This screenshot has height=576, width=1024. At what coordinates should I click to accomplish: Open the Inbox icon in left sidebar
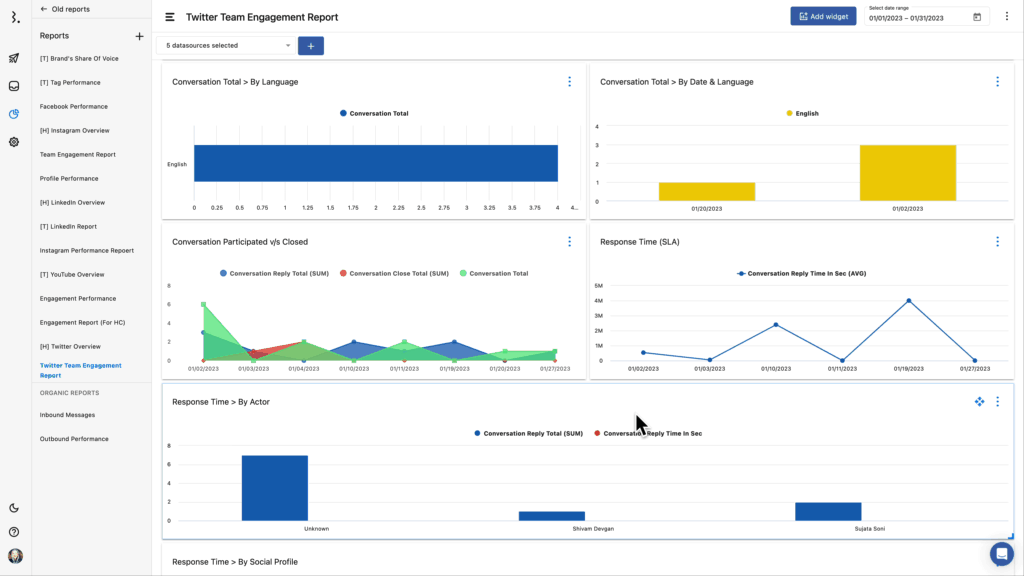pyautogui.click(x=14, y=86)
